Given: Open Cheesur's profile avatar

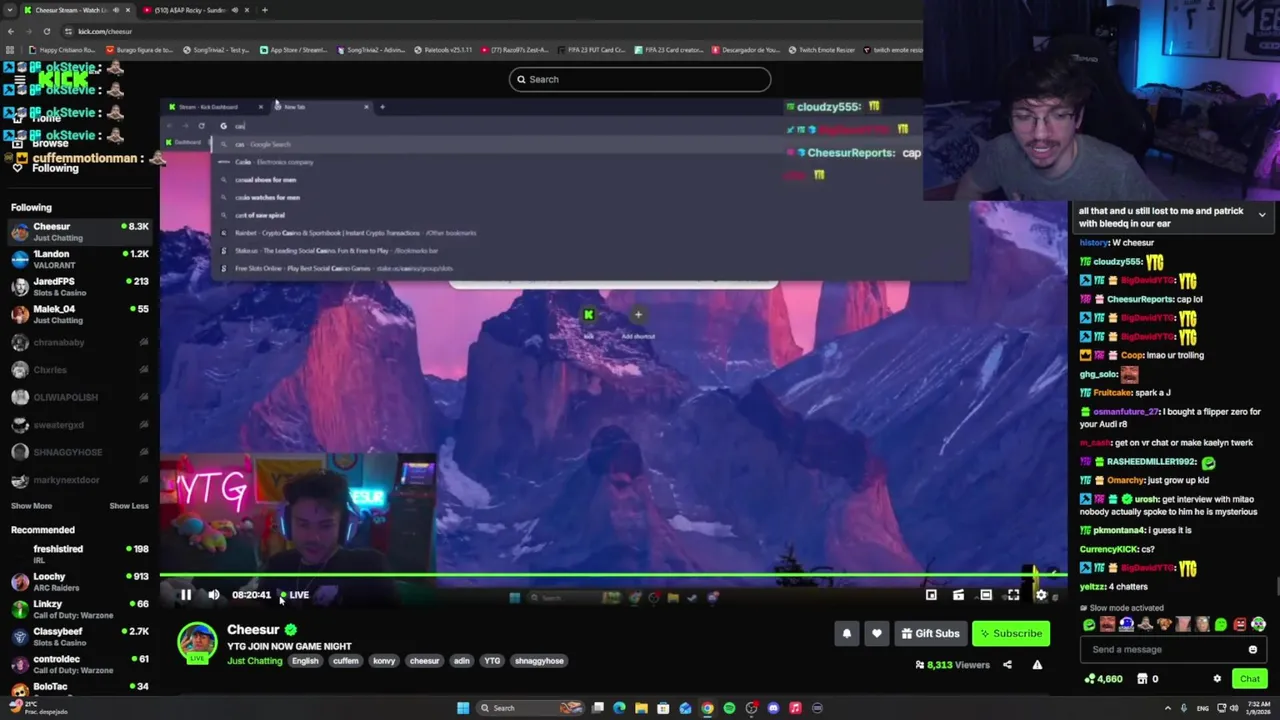Looking at the screenshot, I should point(197,643).
